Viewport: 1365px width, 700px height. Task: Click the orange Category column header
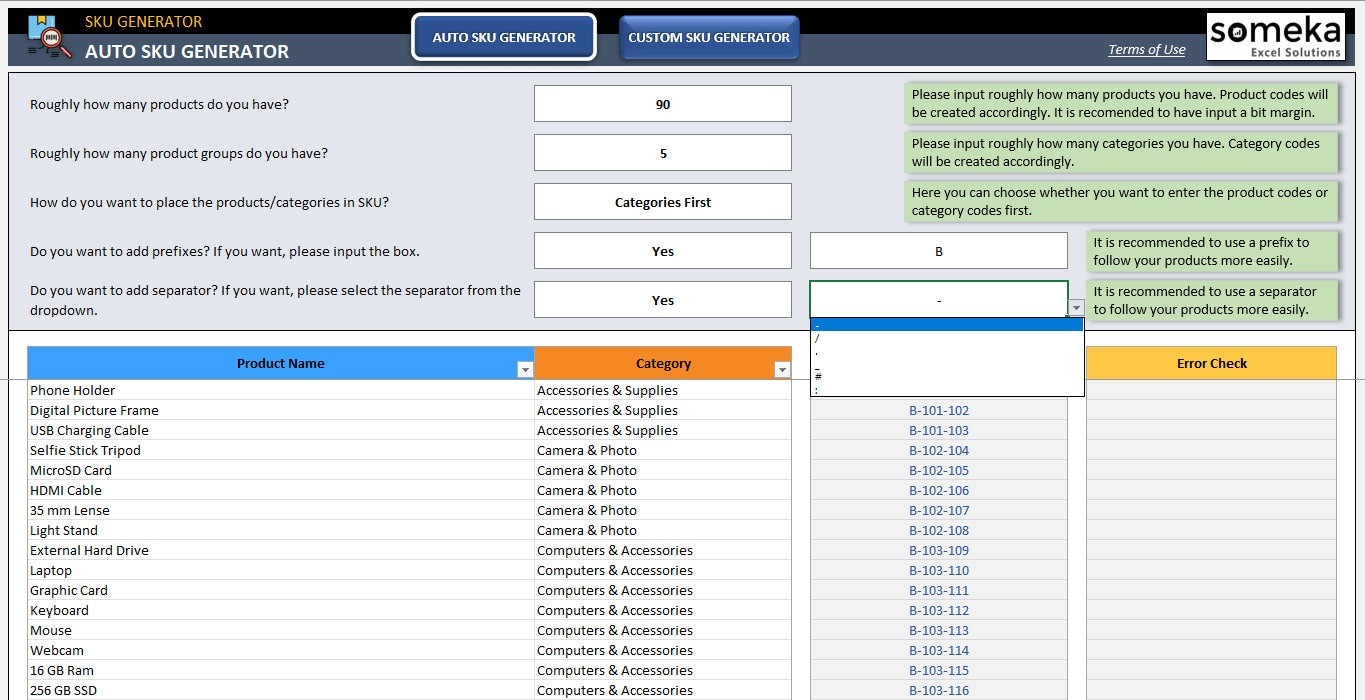pos(663,363)
